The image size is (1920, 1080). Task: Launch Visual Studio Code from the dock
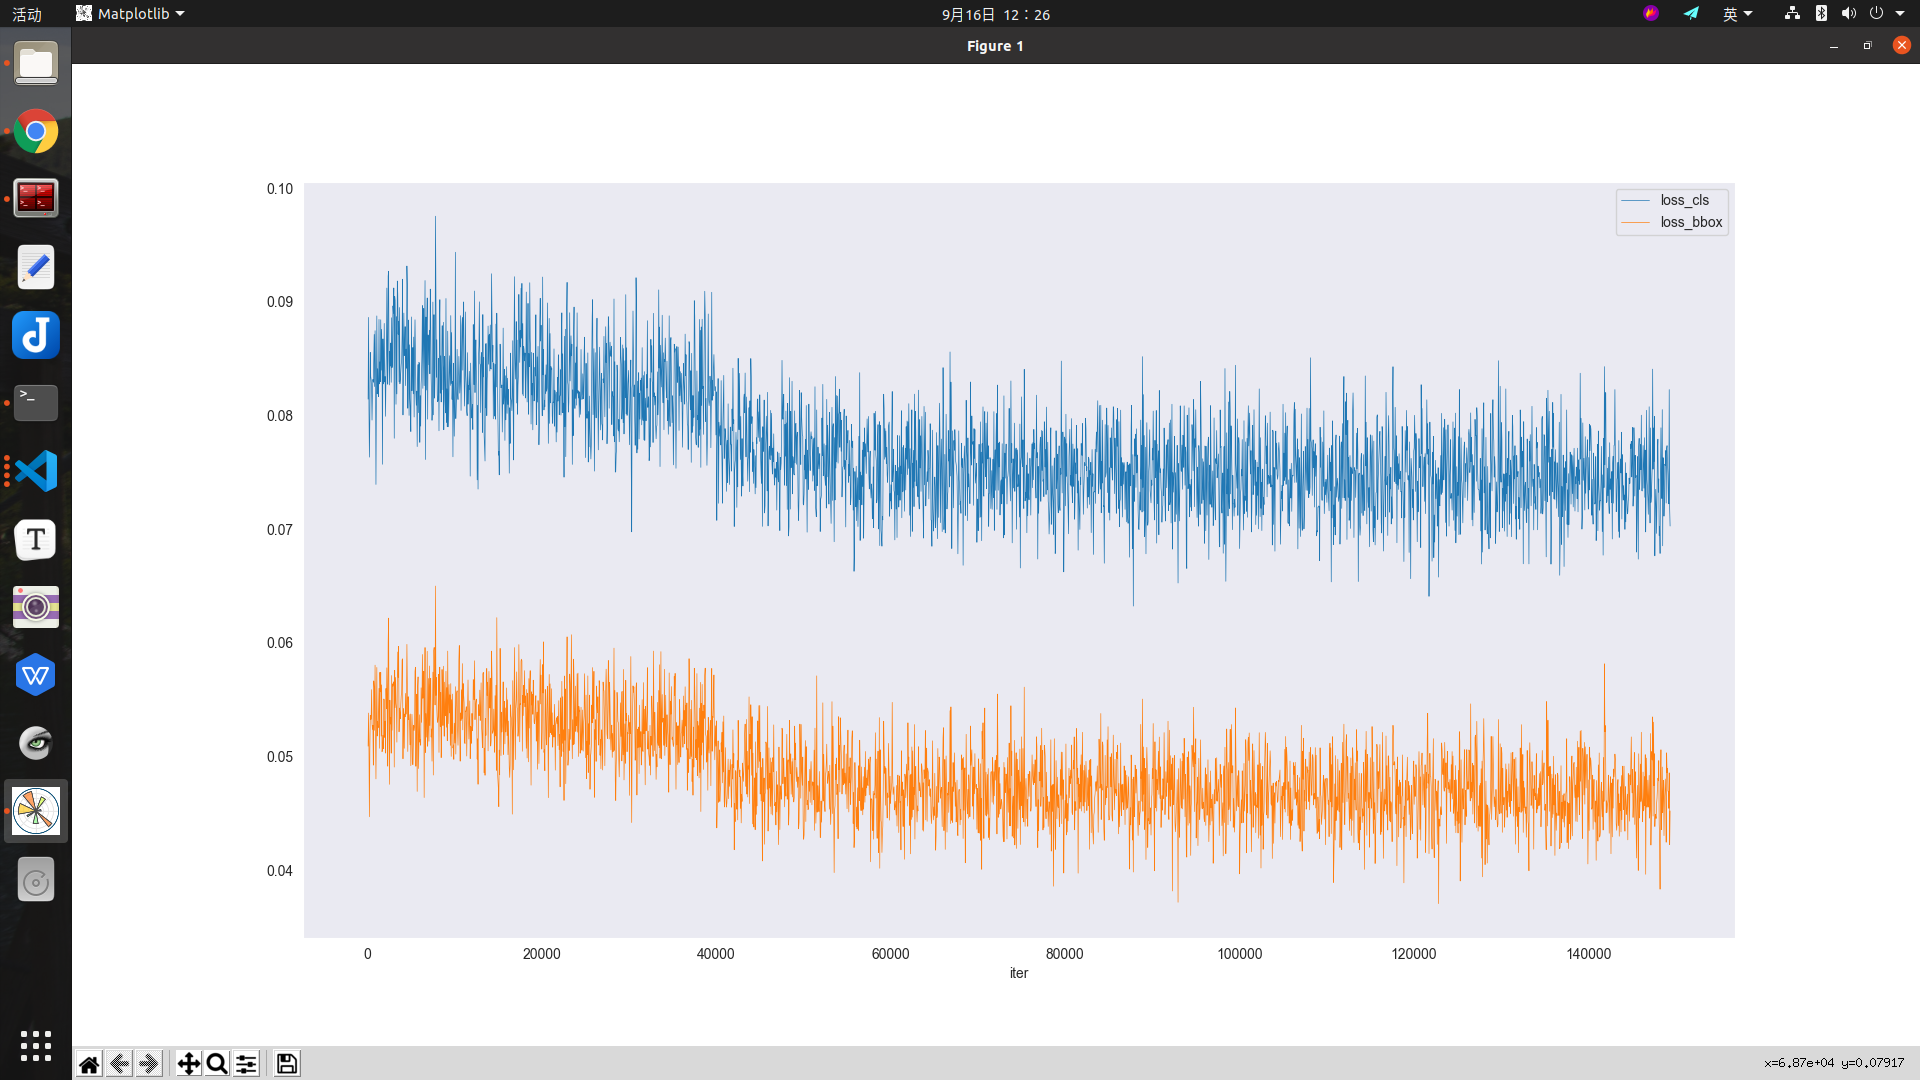tap(35, 470)
